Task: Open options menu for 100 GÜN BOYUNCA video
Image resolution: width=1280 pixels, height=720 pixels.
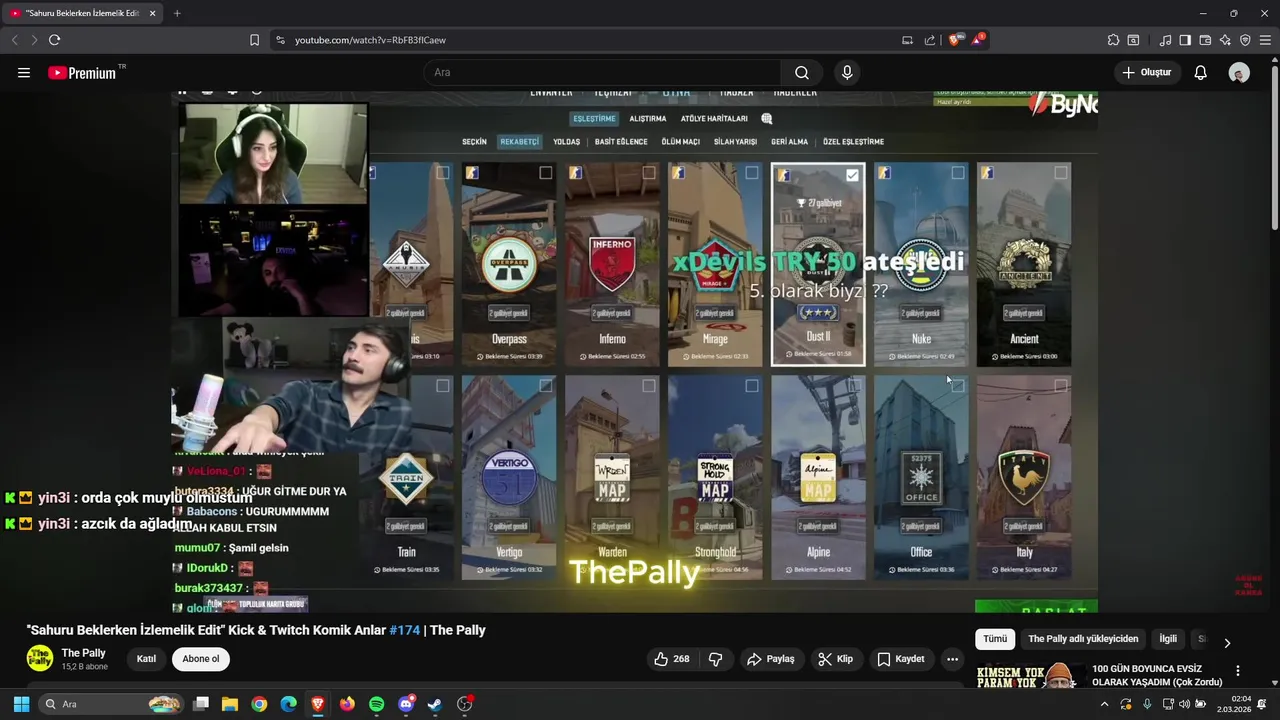Action: click(1237, 671)
